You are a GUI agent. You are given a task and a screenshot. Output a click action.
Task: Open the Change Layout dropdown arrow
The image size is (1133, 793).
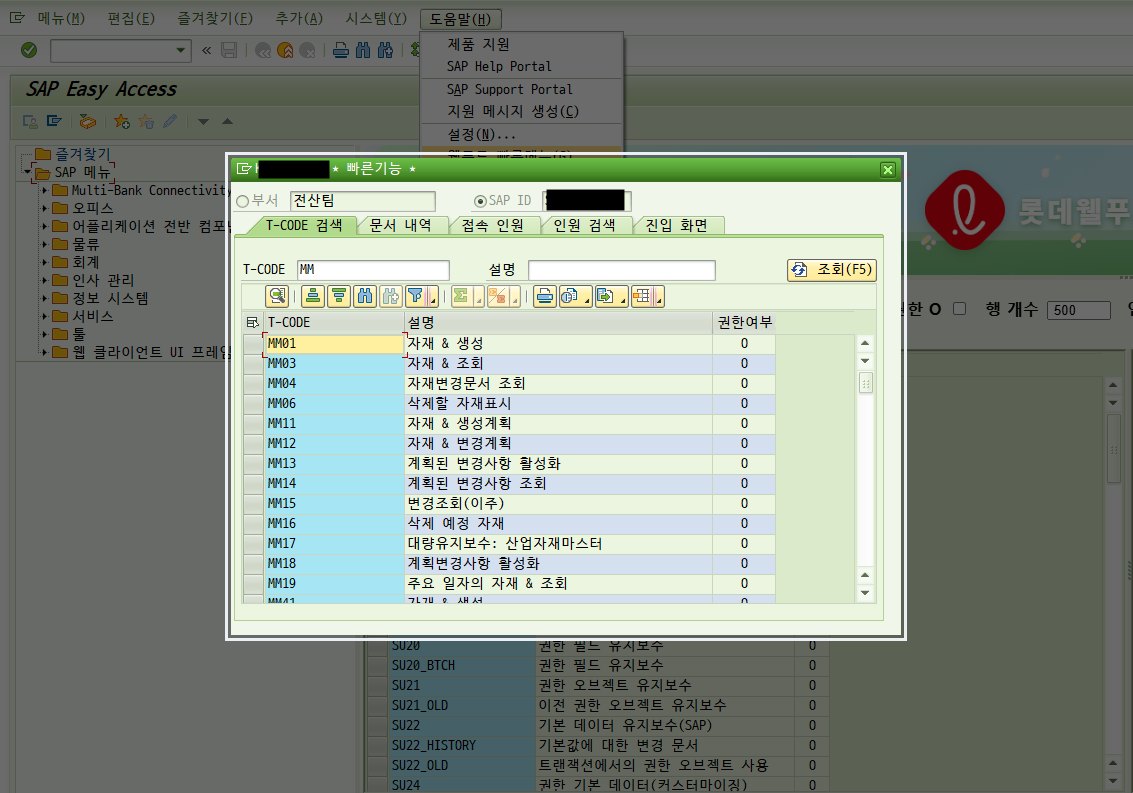[658, 297]
